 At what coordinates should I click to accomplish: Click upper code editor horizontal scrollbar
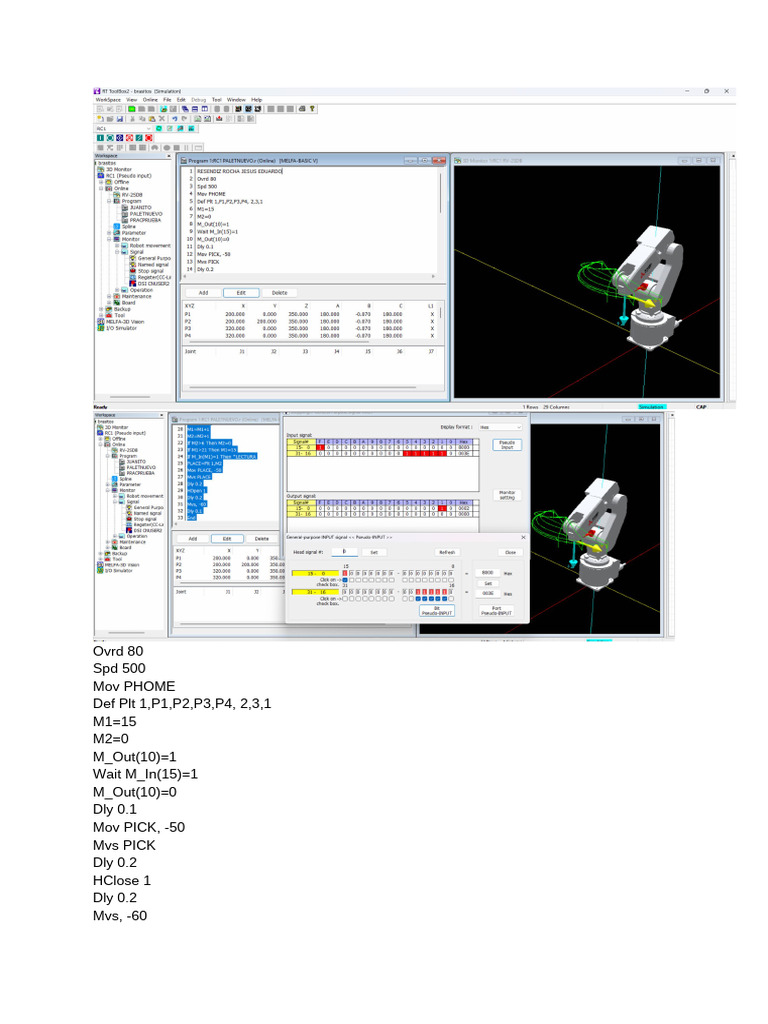coord(307,276)
